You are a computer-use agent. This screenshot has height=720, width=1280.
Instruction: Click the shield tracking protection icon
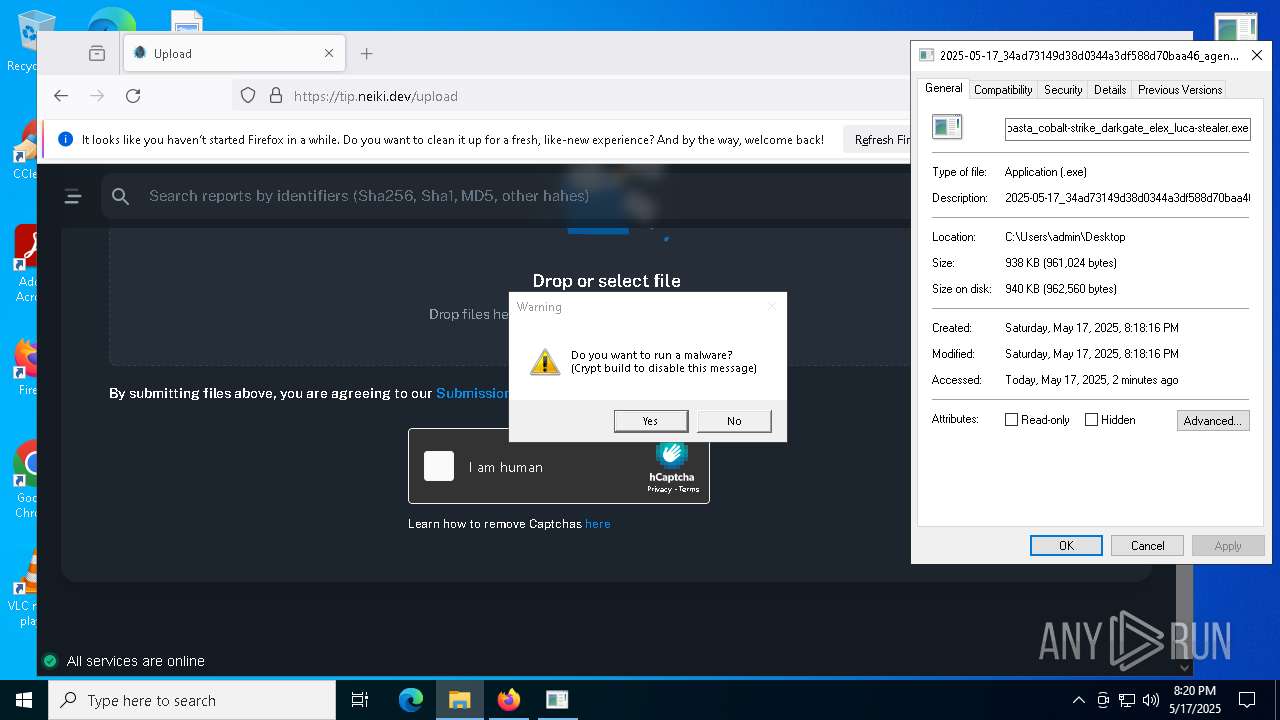(248, 96)
